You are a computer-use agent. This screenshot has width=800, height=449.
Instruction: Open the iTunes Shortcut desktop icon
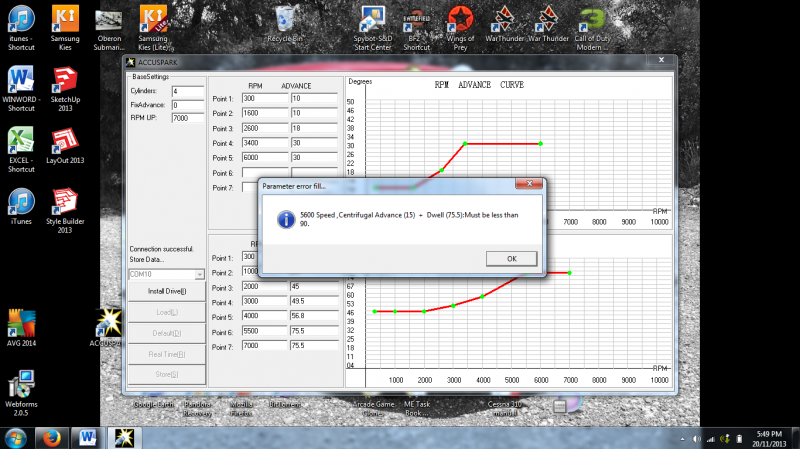[x=21, y=28]
